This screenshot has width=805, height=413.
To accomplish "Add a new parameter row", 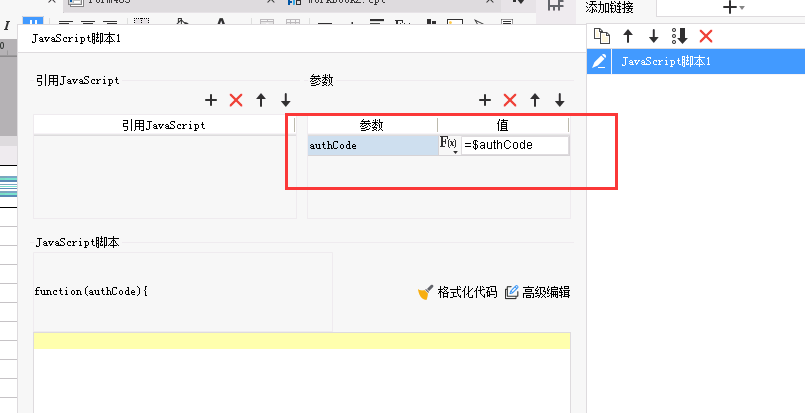I will tap(485, 100).
